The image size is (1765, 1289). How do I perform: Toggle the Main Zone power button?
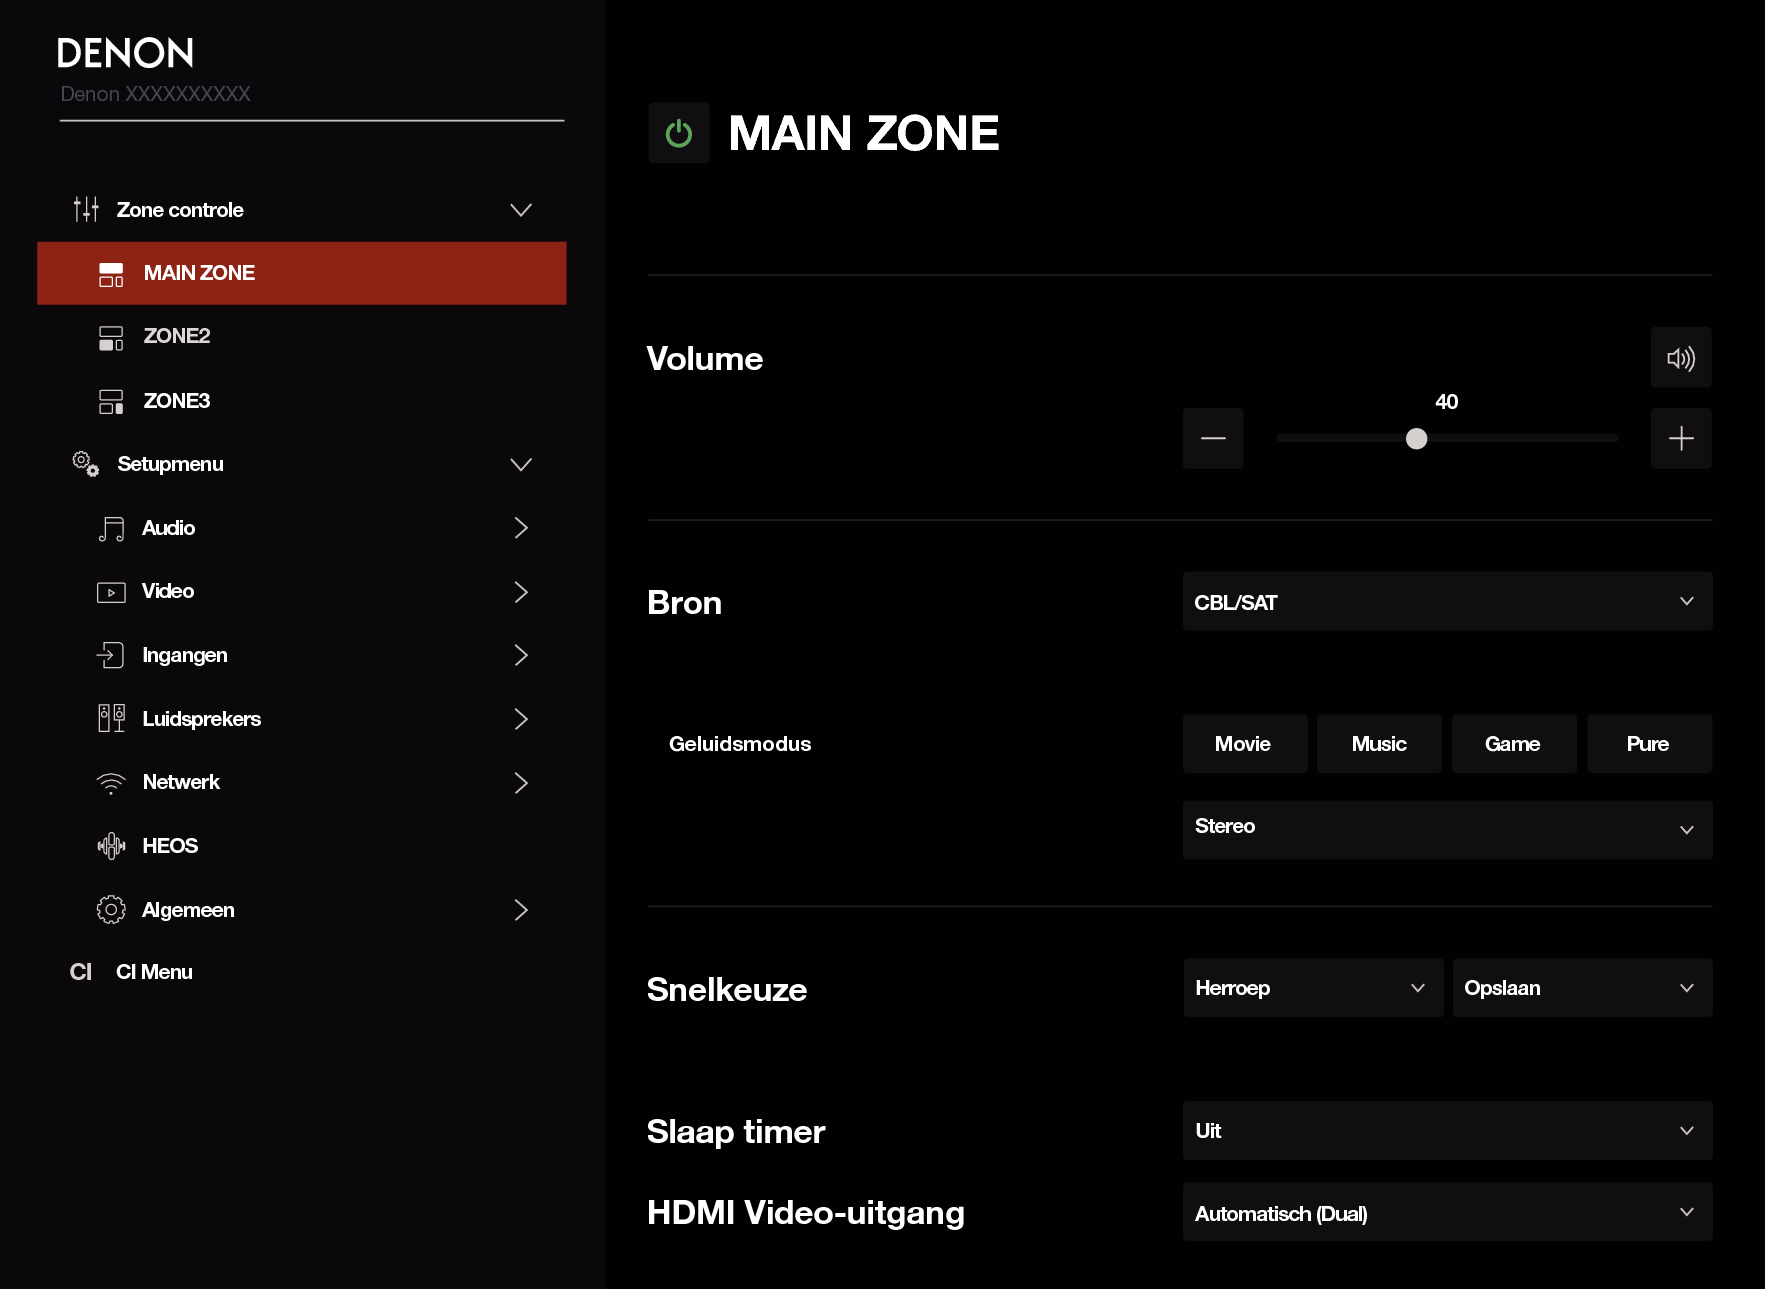(678, 133)
